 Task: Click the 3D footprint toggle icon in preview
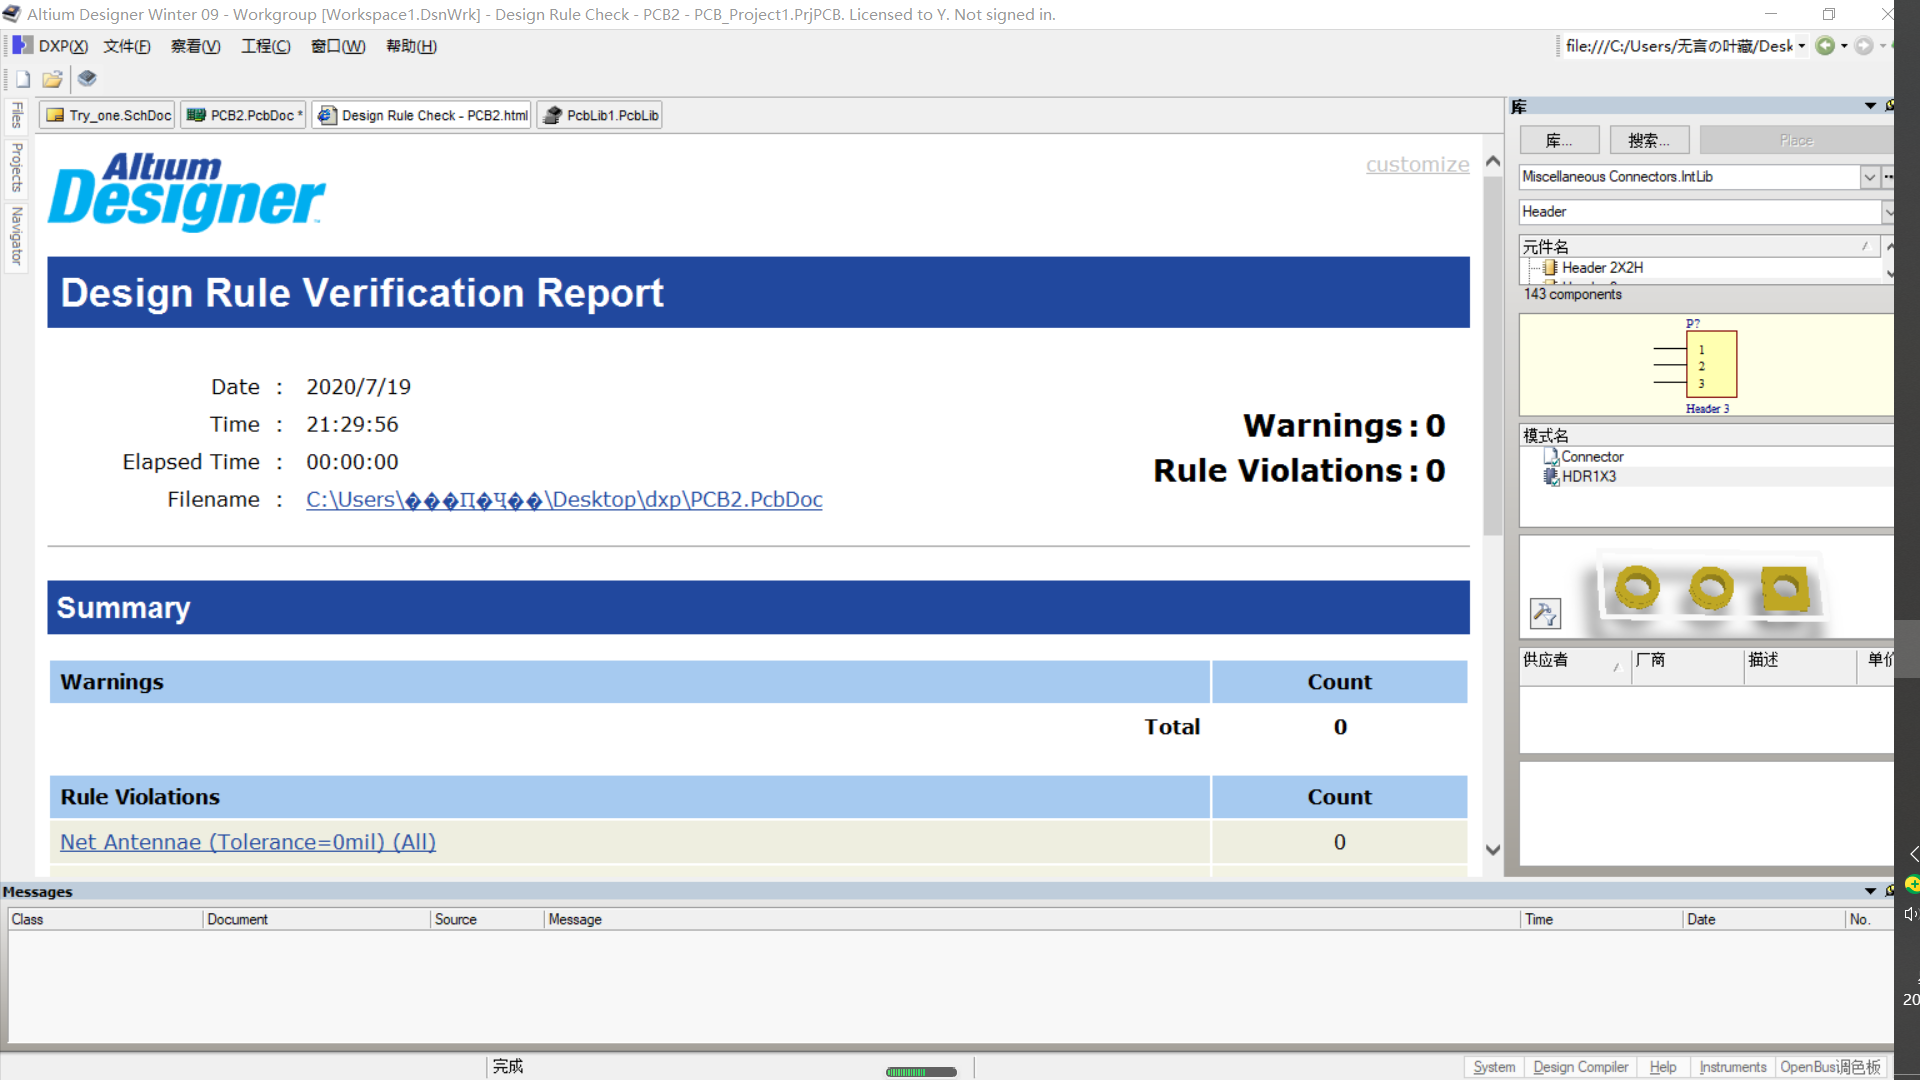[x=1545, y=613]
